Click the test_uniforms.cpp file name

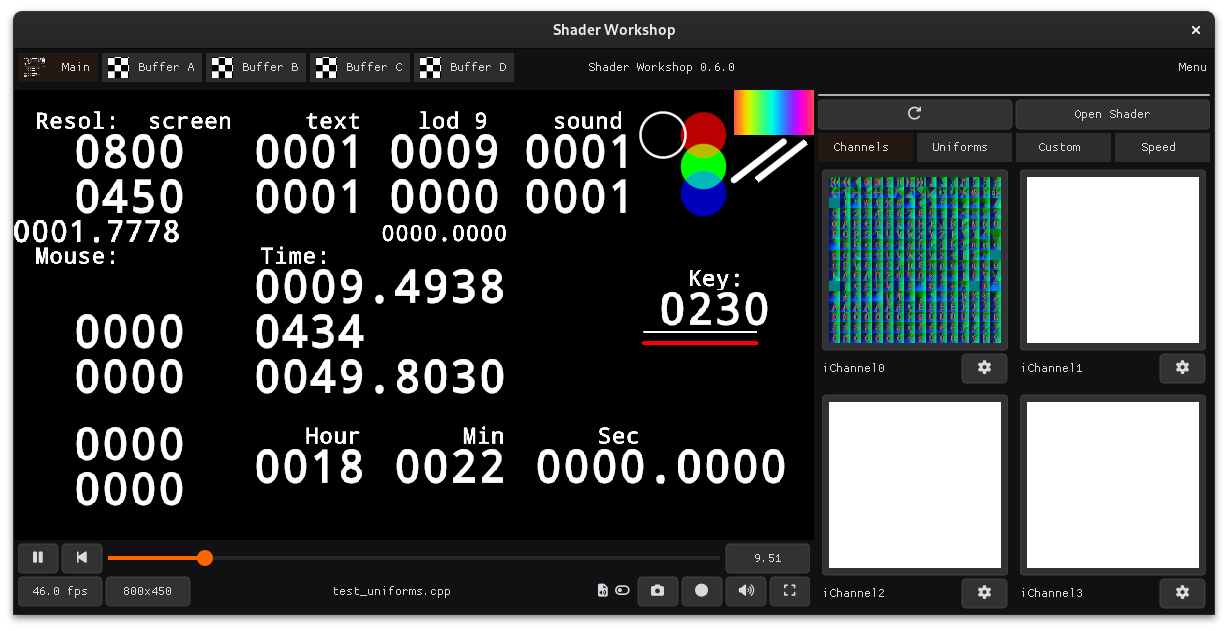(392, 591)
